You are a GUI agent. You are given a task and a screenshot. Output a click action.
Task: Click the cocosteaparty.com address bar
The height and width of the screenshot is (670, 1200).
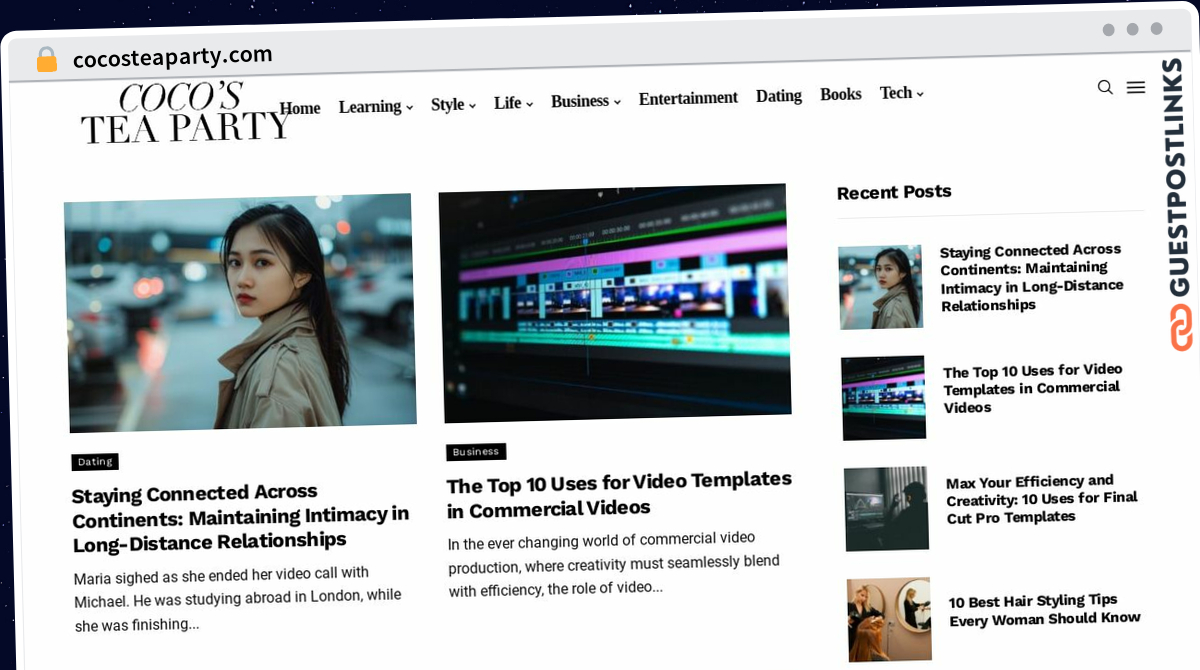[x=172, y=57]
